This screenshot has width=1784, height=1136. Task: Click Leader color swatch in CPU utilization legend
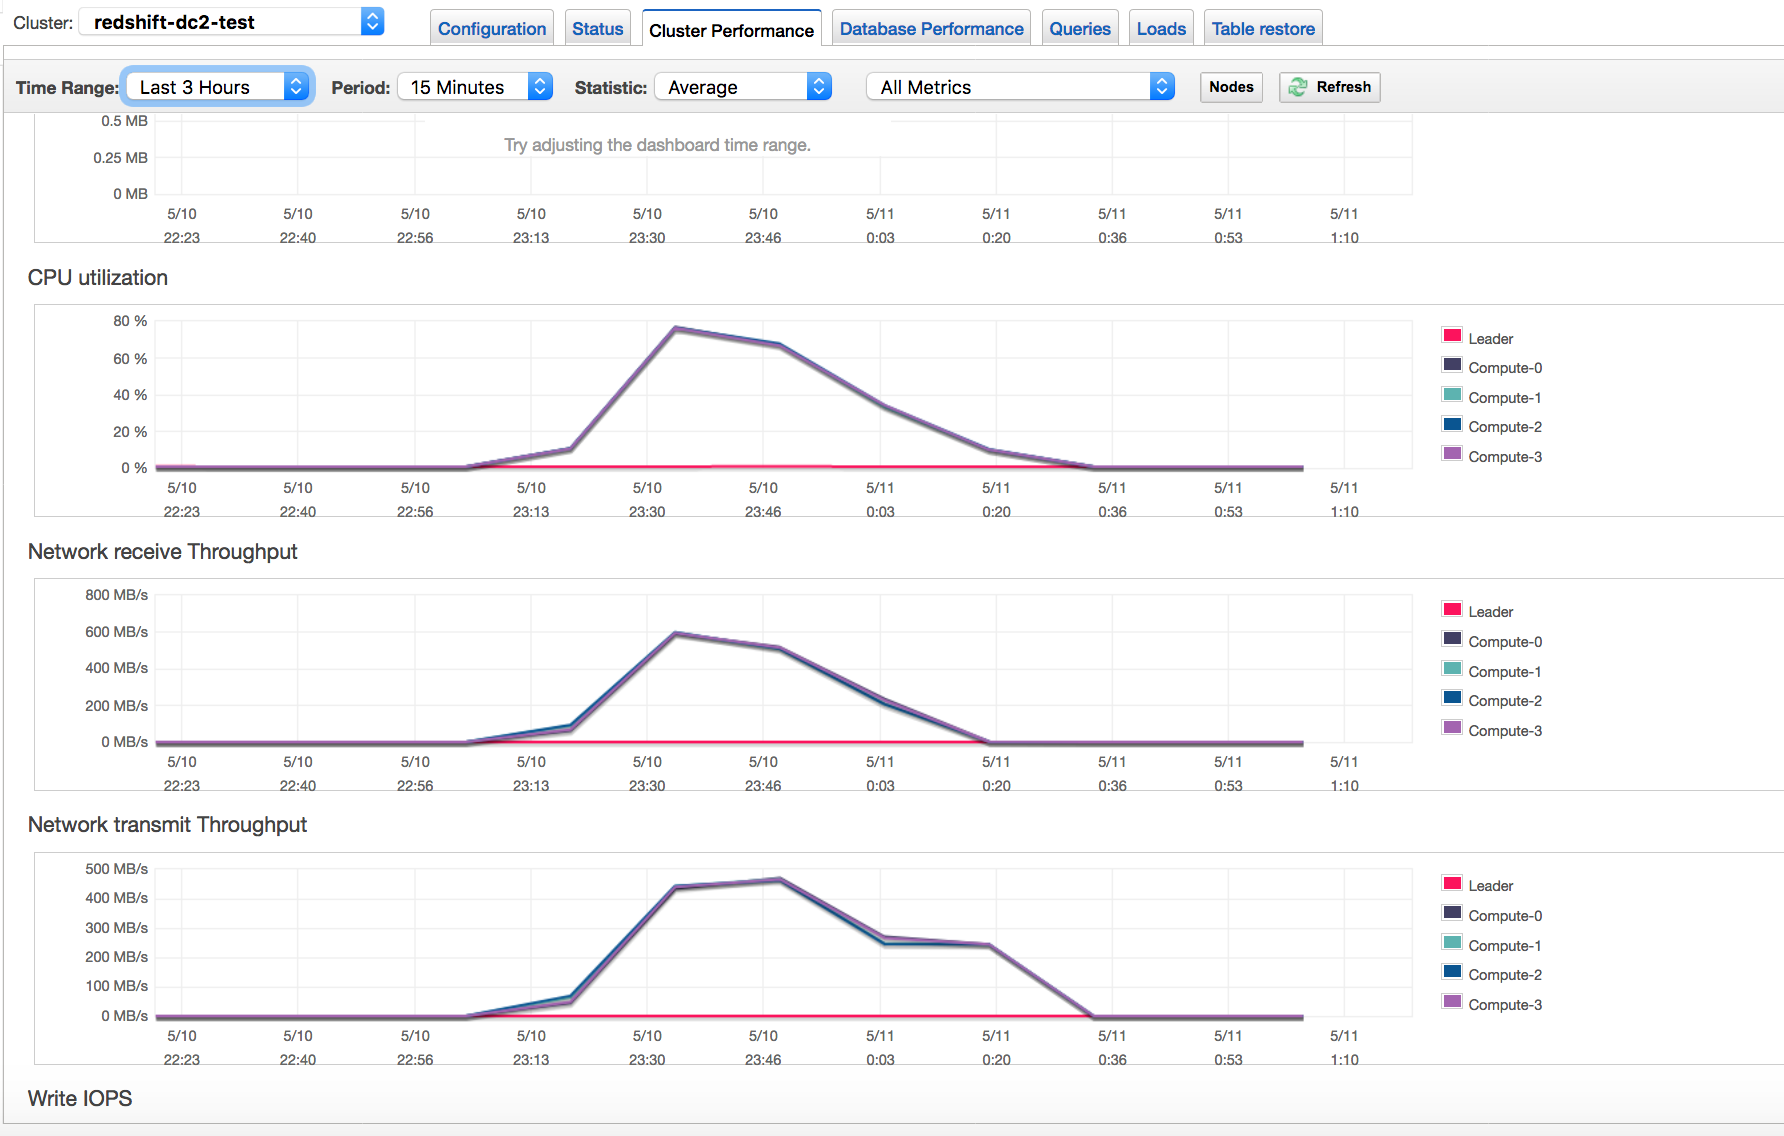tap(1452, 336)
